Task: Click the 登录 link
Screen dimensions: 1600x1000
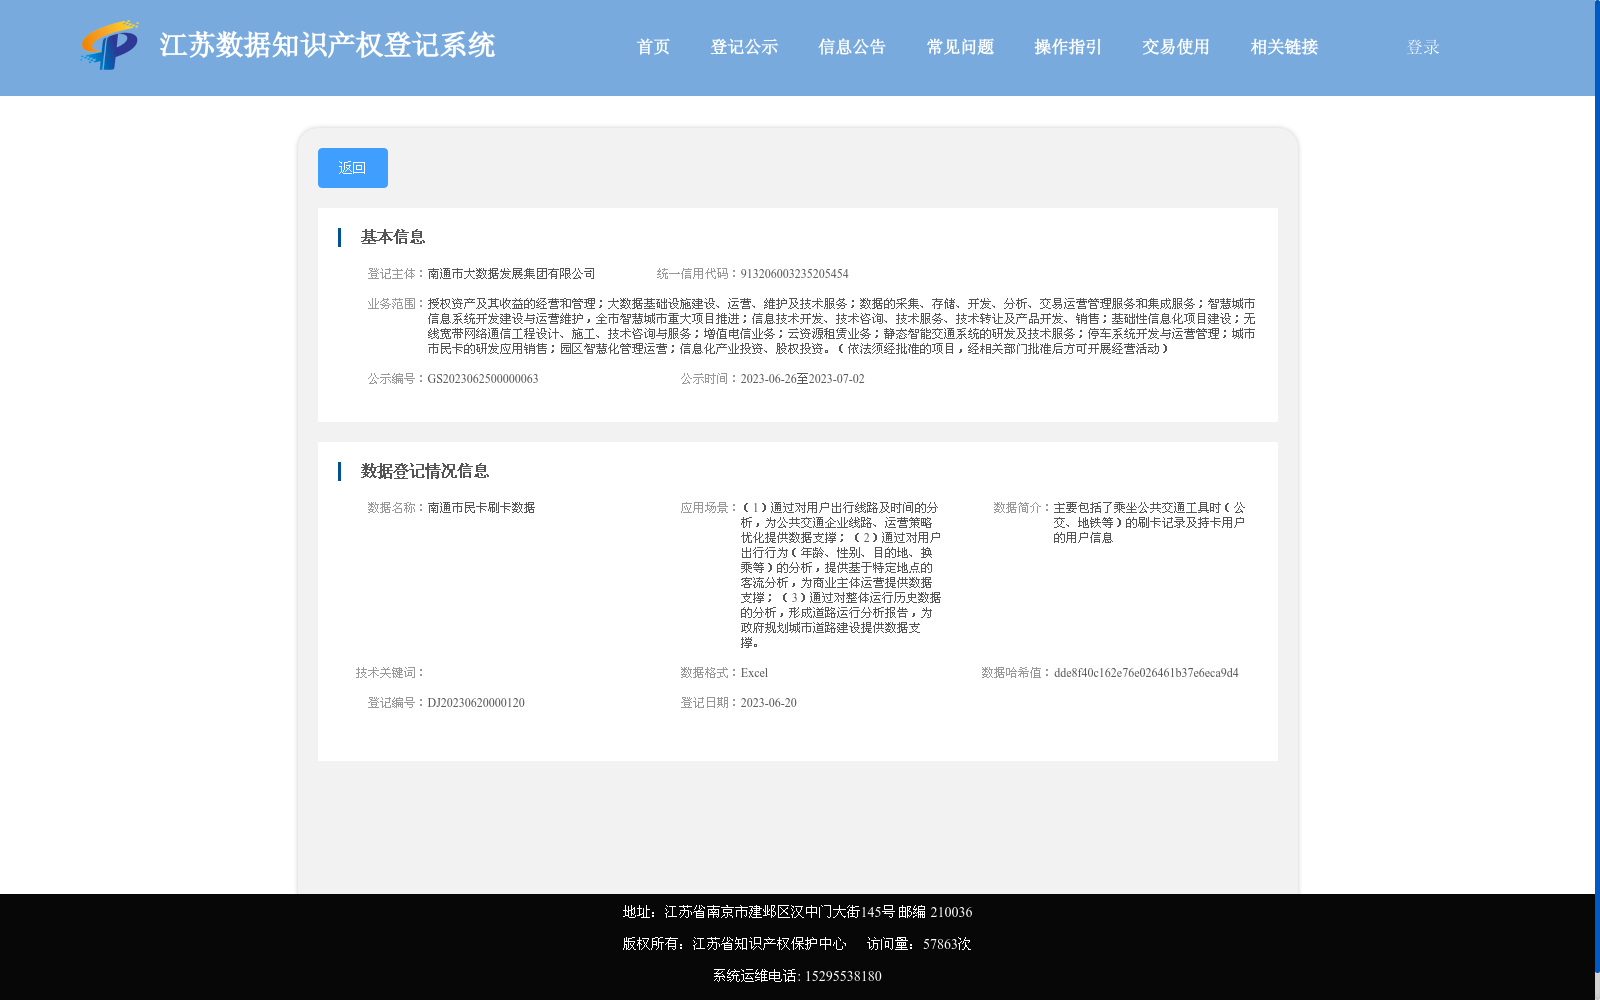Action: [1423, 47]
